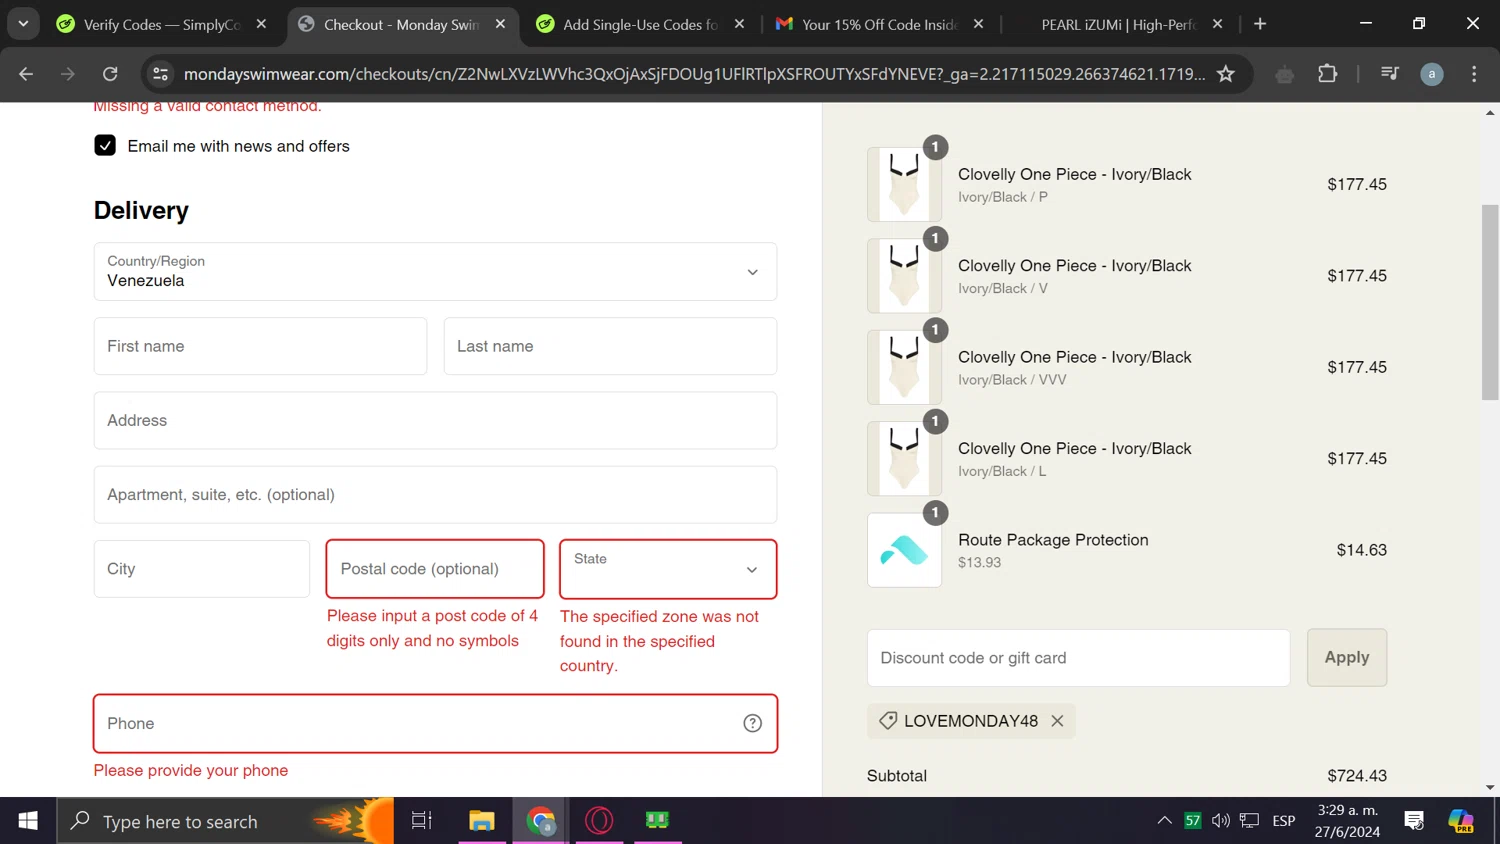Click the First name field

(260, 346)
